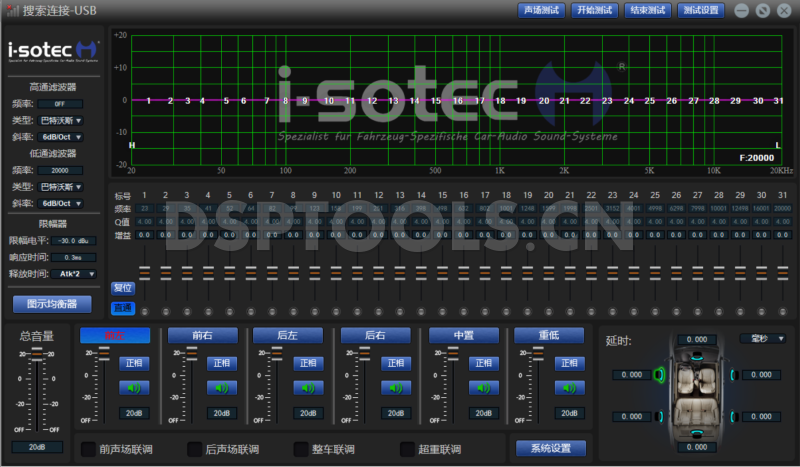Click the signal bars icon in title
Screen dimensions: 800x467
point(13,10)
